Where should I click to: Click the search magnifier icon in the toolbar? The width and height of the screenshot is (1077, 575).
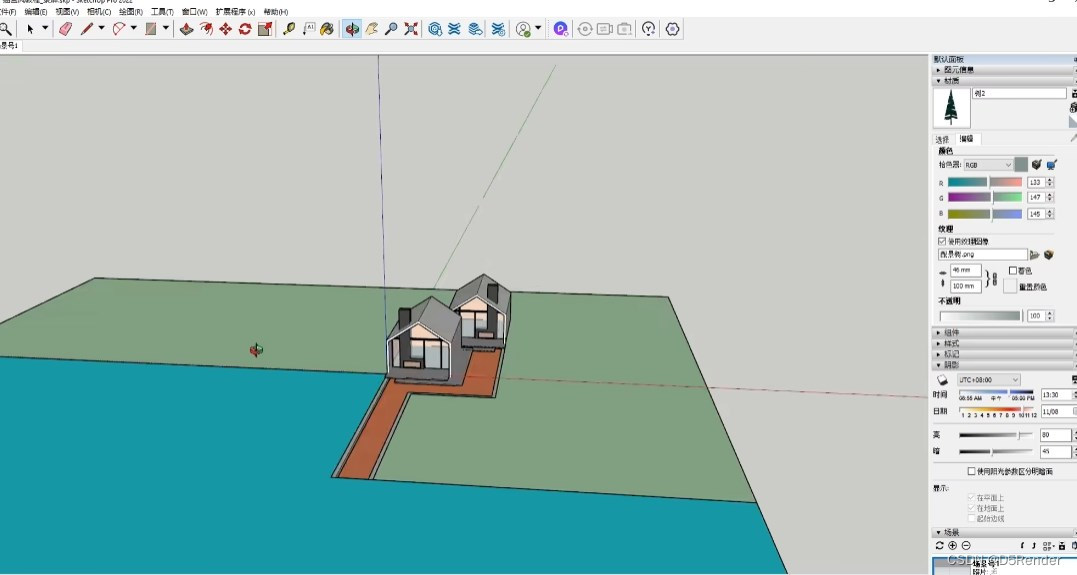[5, 29]
